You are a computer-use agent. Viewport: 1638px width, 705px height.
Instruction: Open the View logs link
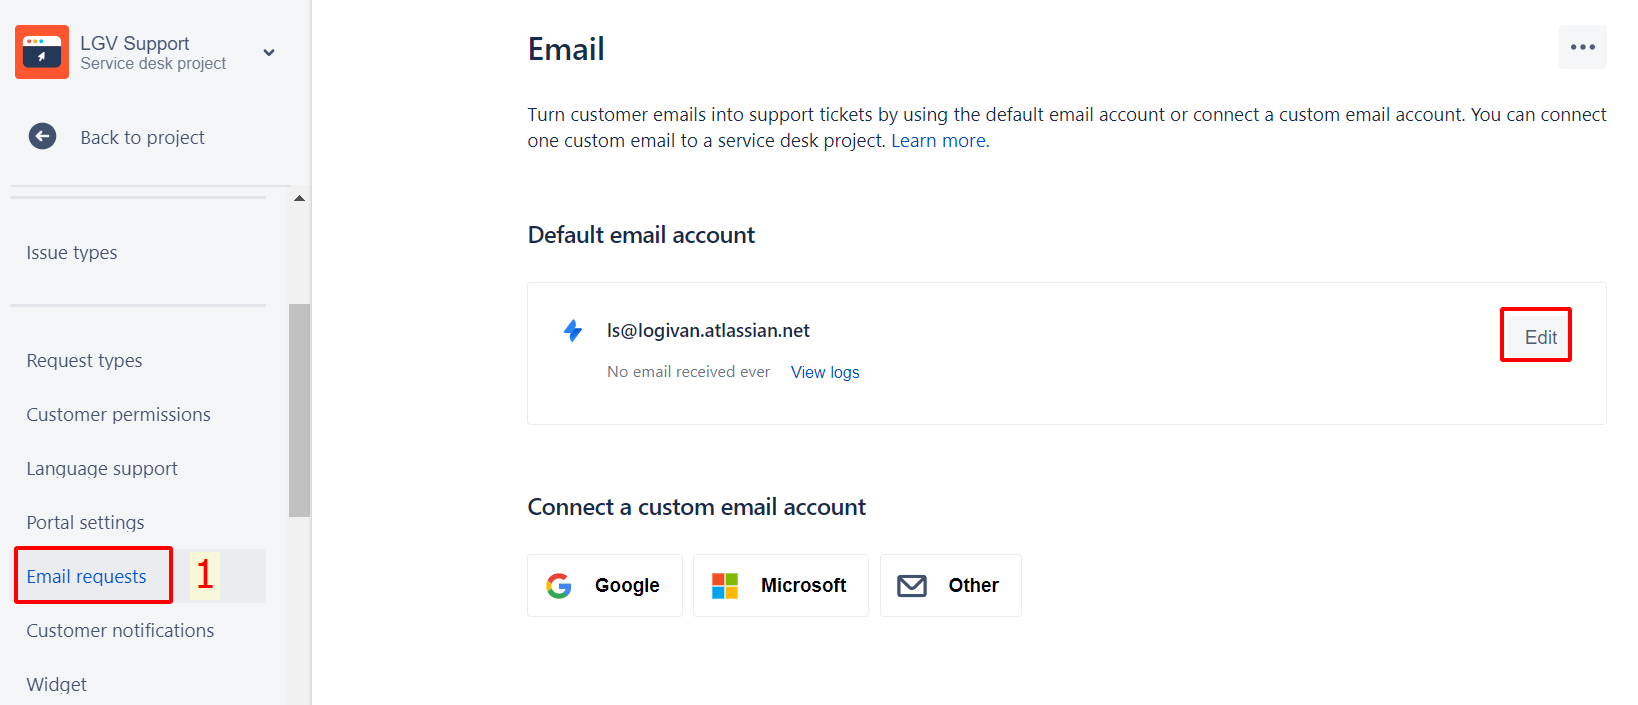tap(825, 372)
